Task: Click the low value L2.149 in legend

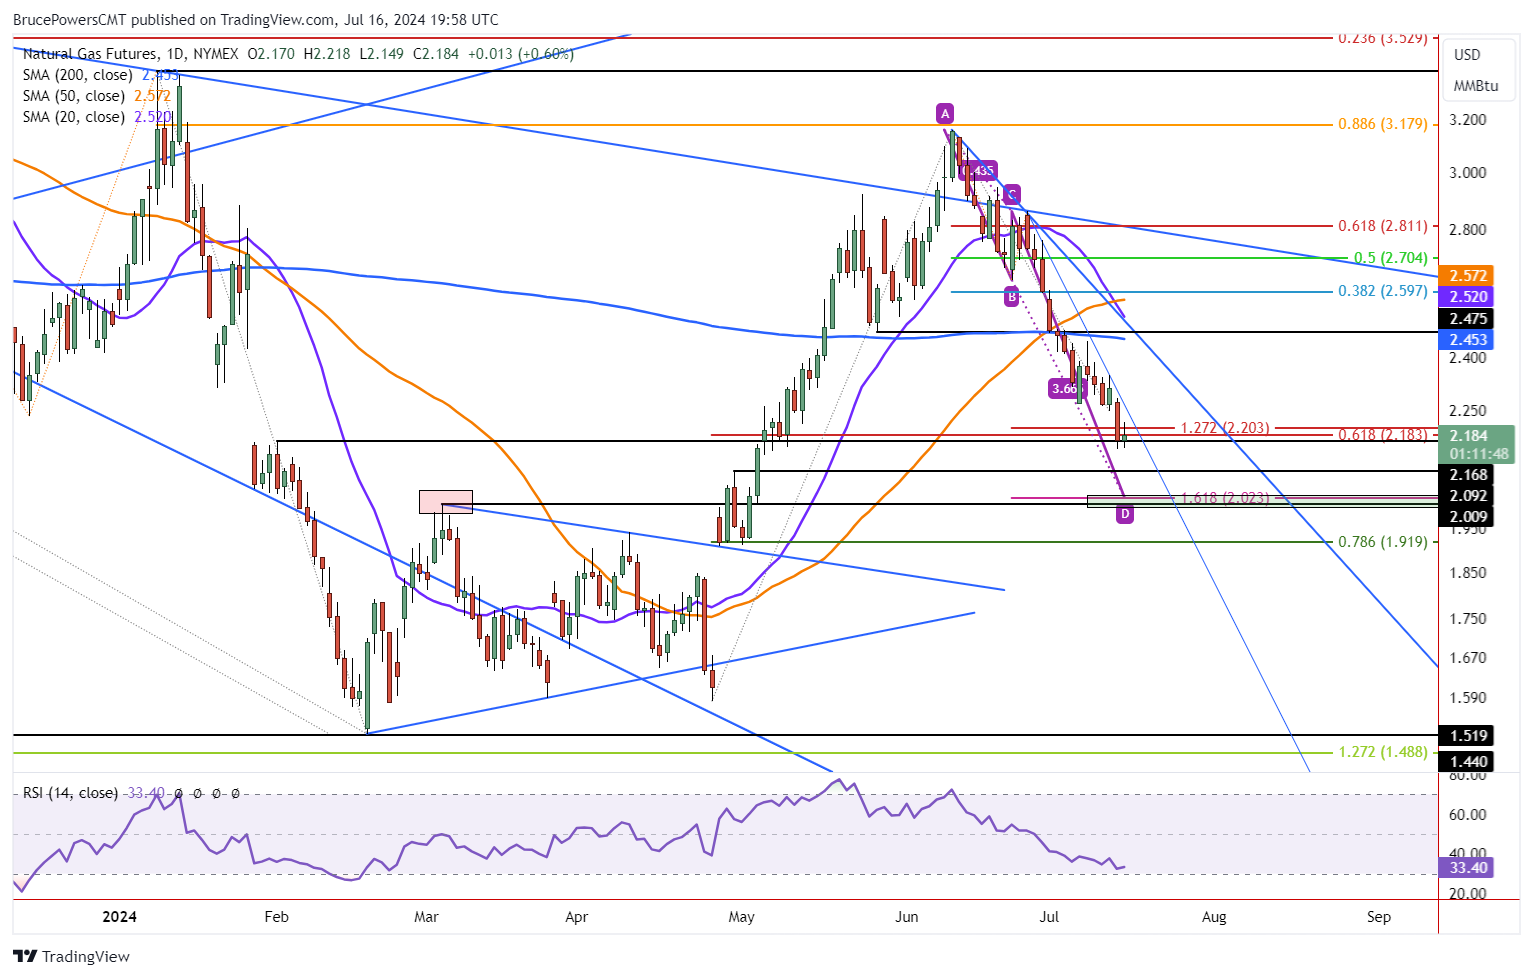Action: [x=381, y=54]
